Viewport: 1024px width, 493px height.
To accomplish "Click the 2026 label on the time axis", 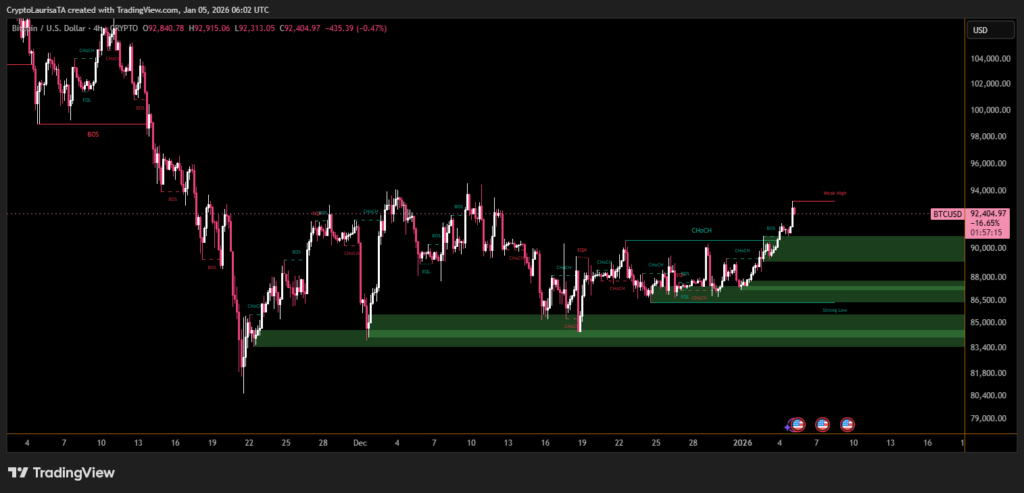I will tap(743, 441).
